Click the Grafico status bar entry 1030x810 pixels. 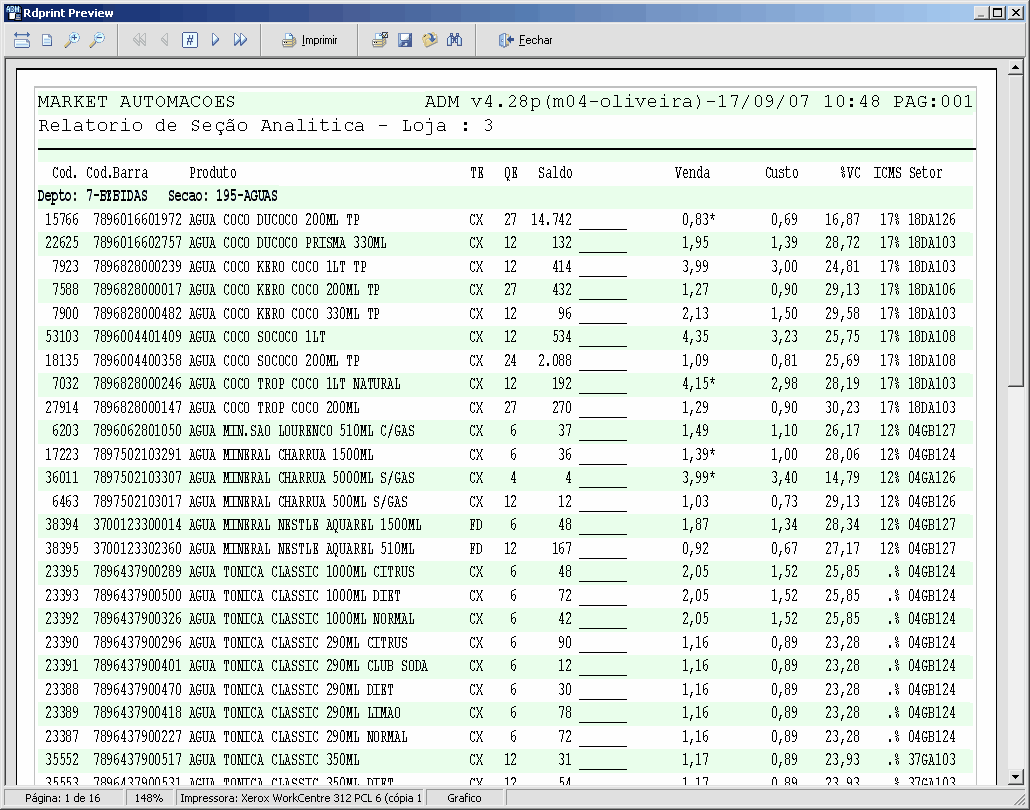[x=464, y=798]
